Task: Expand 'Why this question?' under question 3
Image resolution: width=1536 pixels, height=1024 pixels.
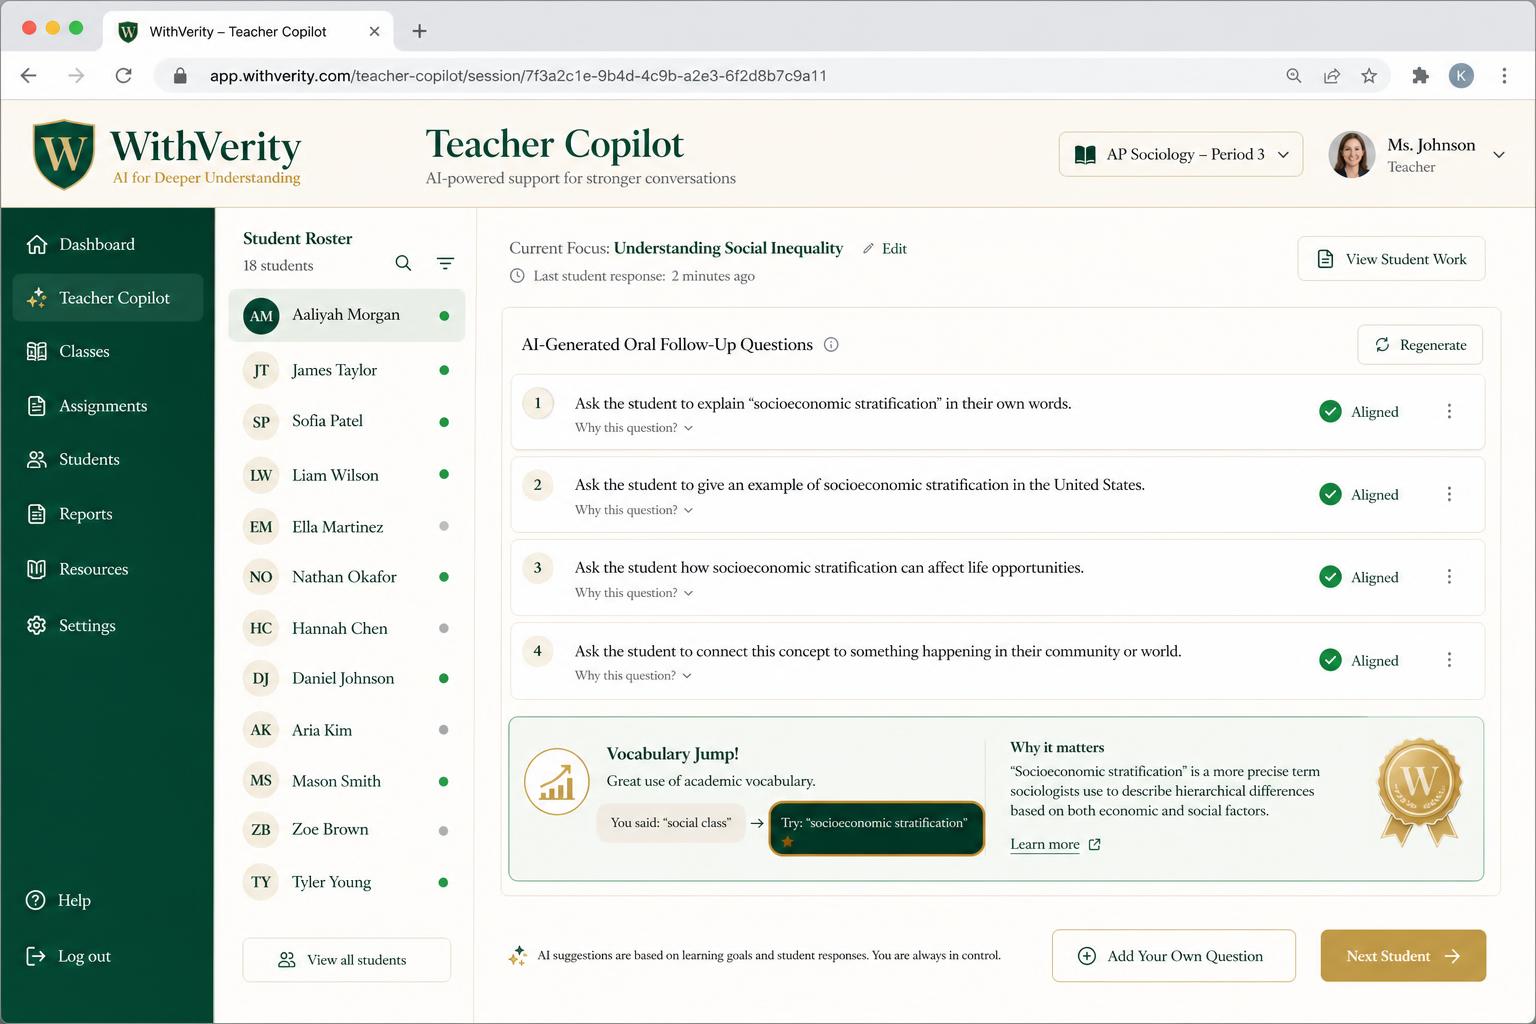Action: click(634, 593)
